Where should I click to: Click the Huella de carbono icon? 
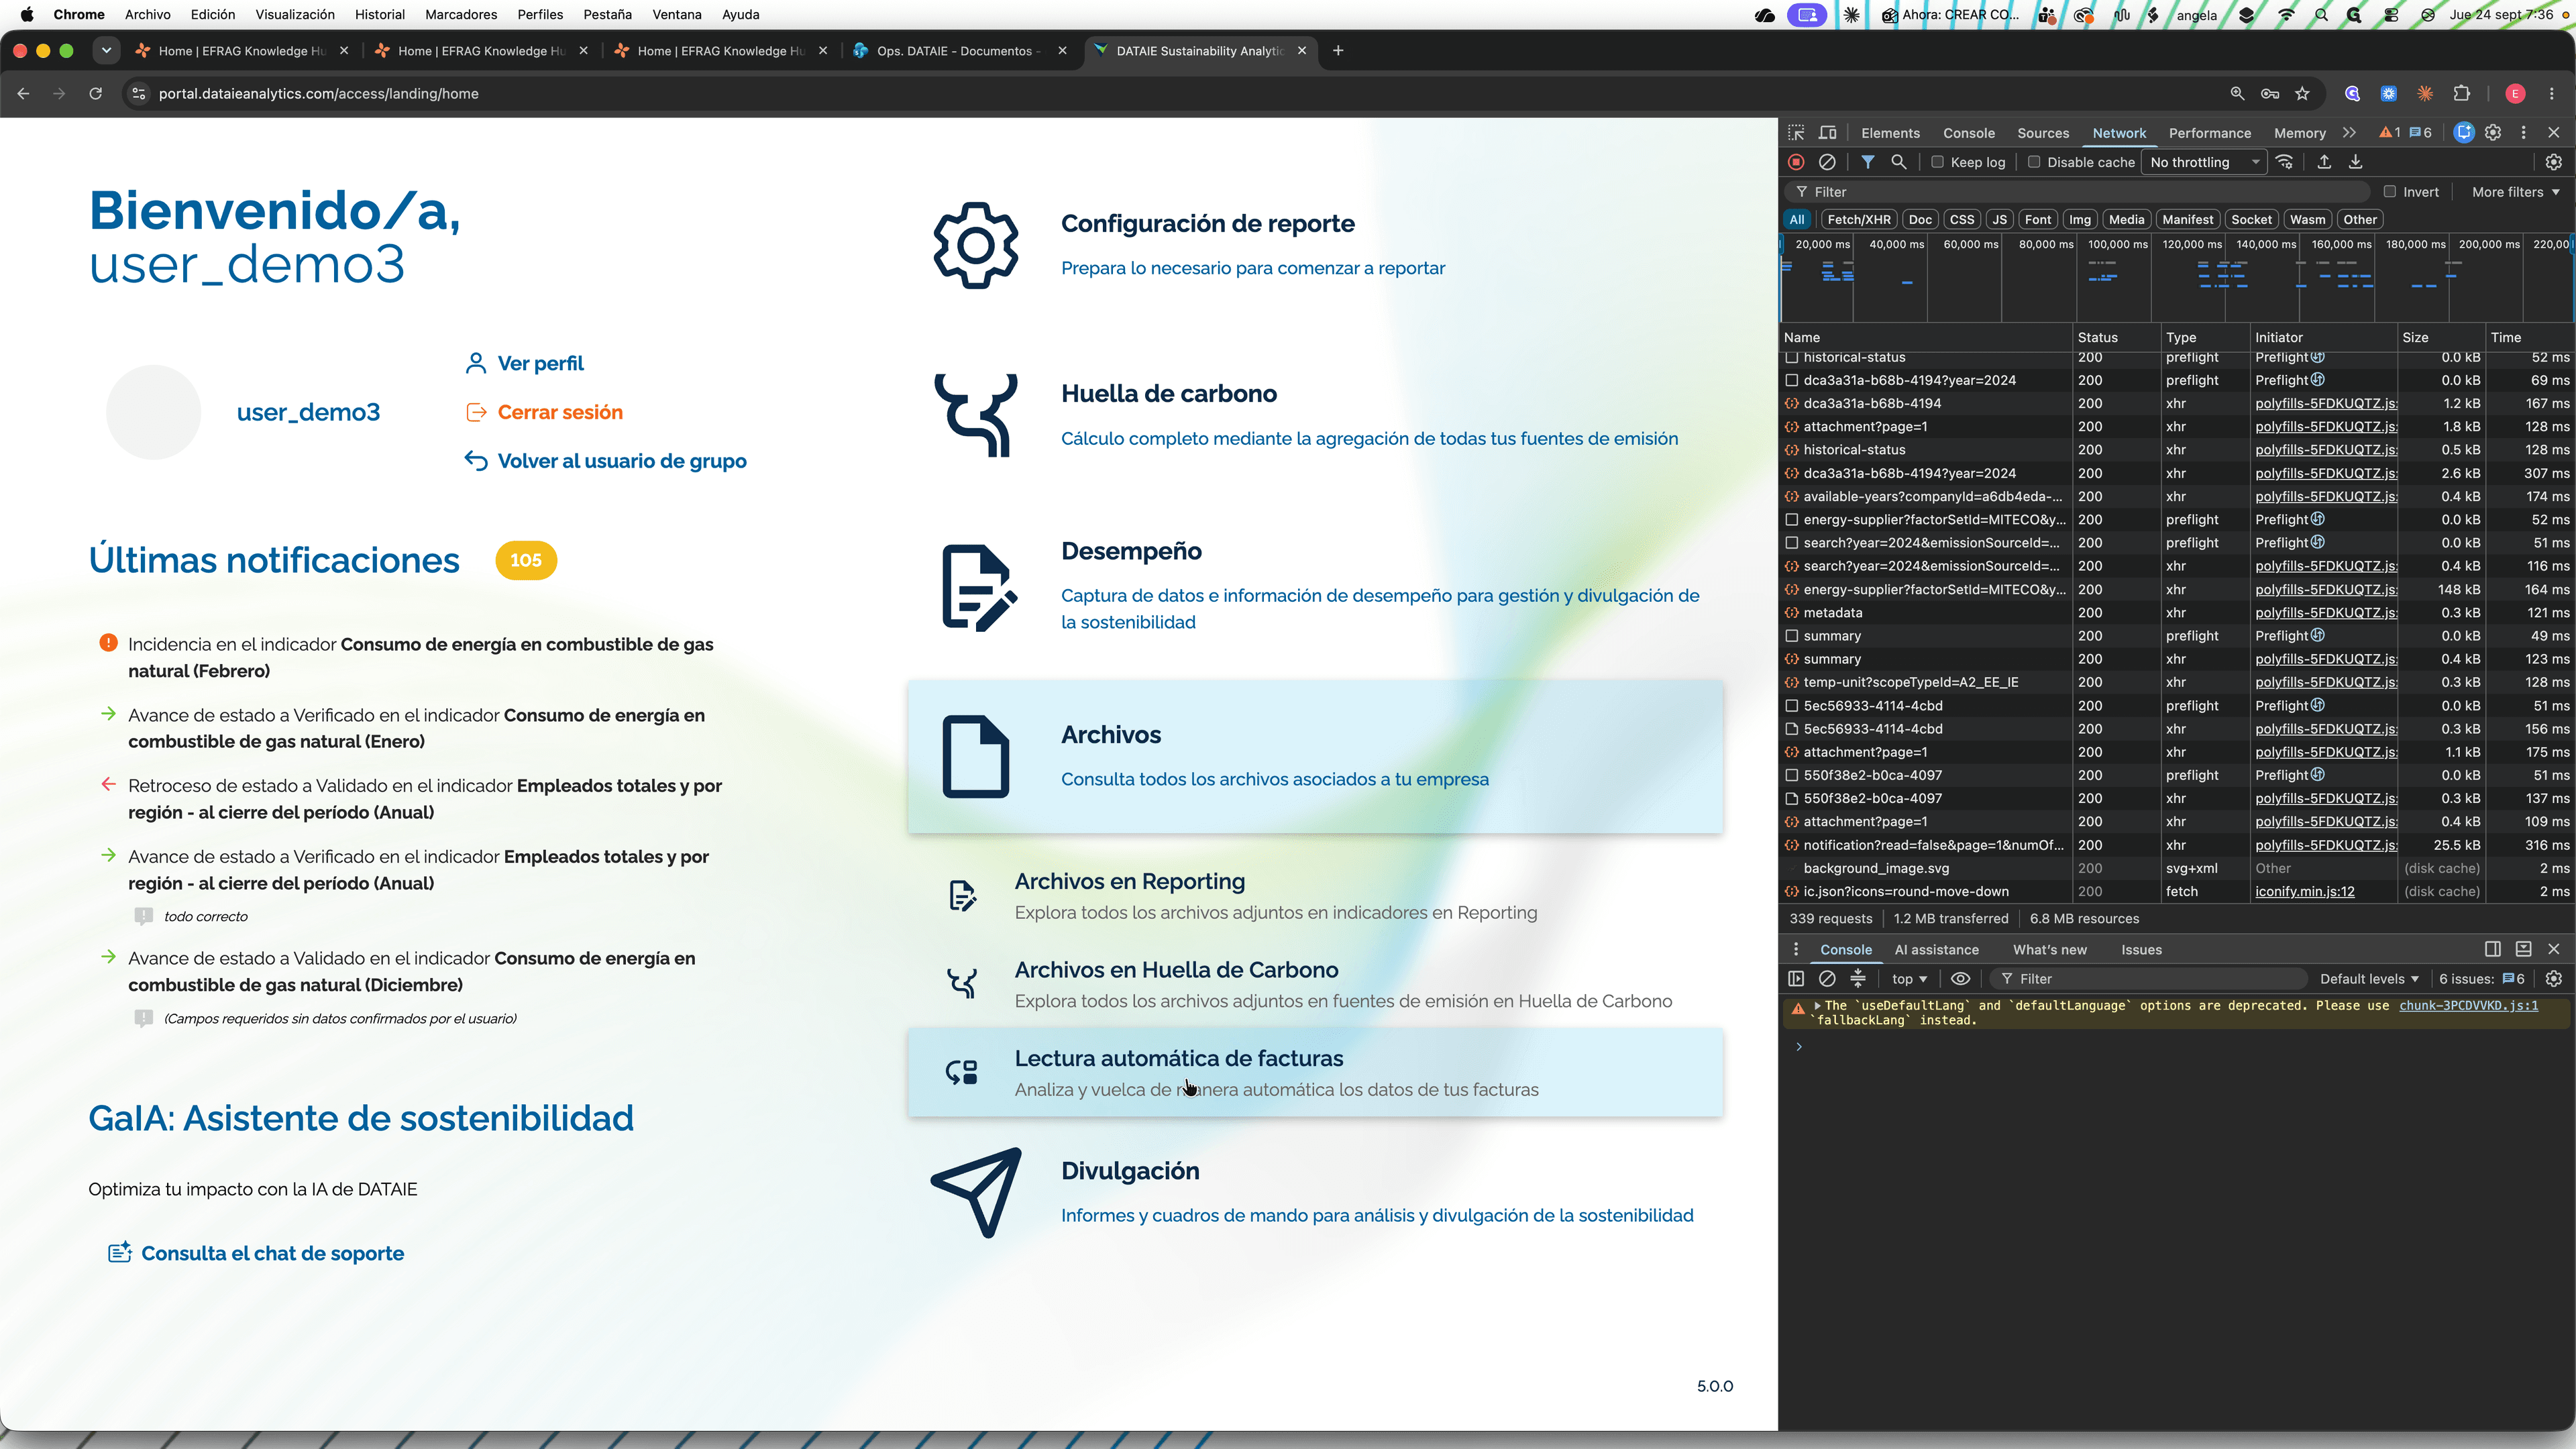click(x=975, y=415)
